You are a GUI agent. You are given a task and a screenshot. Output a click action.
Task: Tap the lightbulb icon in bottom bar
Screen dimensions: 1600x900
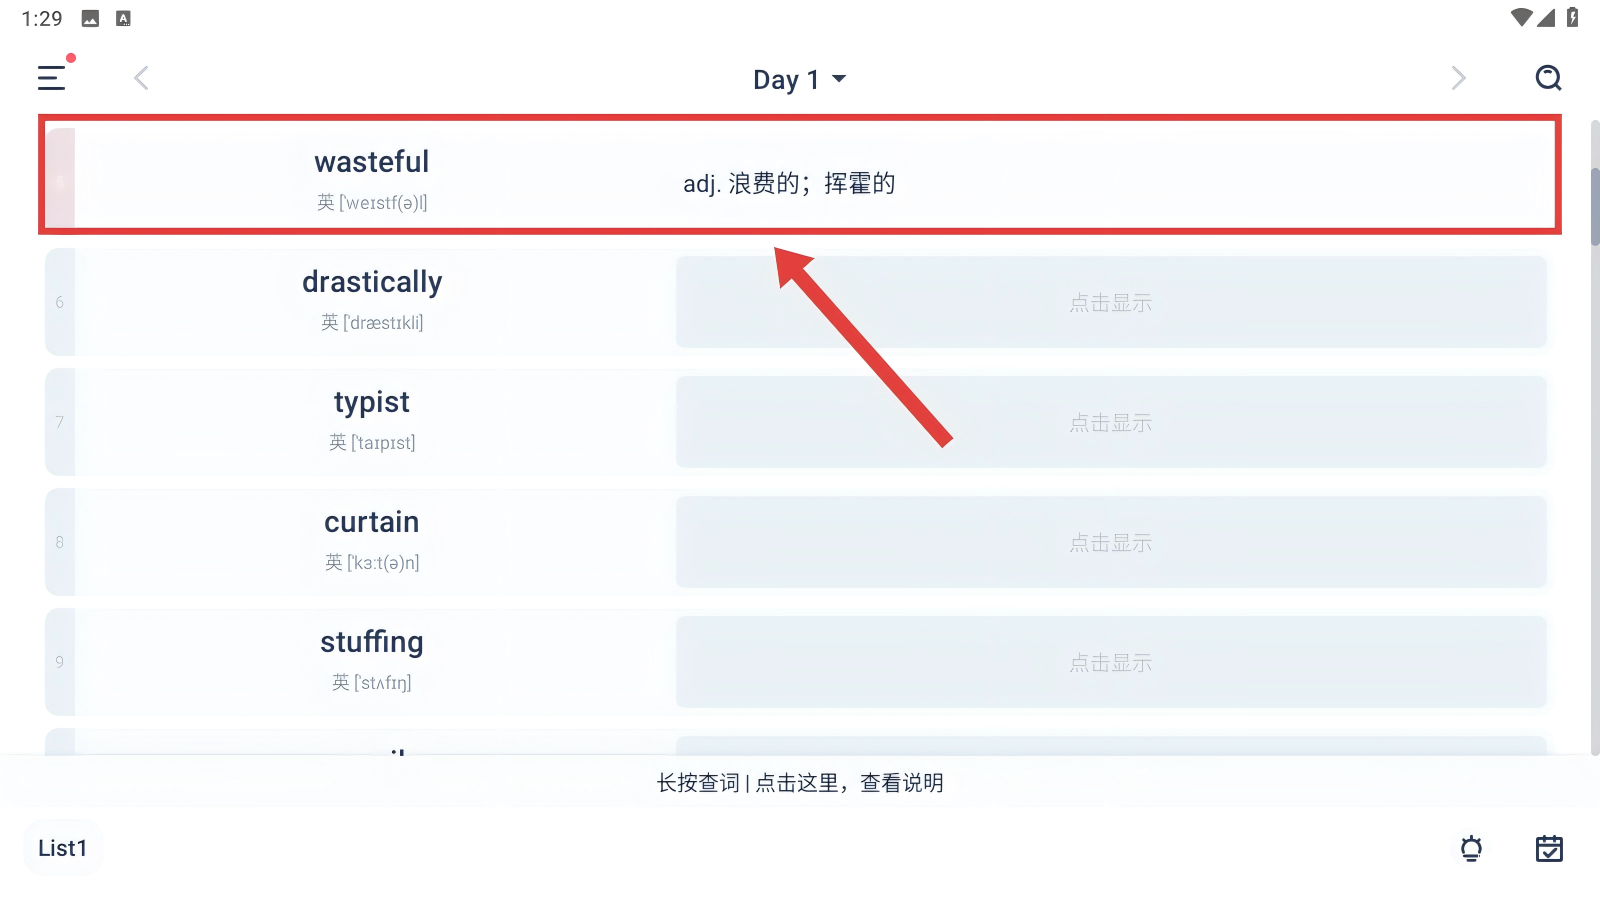[x=1471, y=849]
